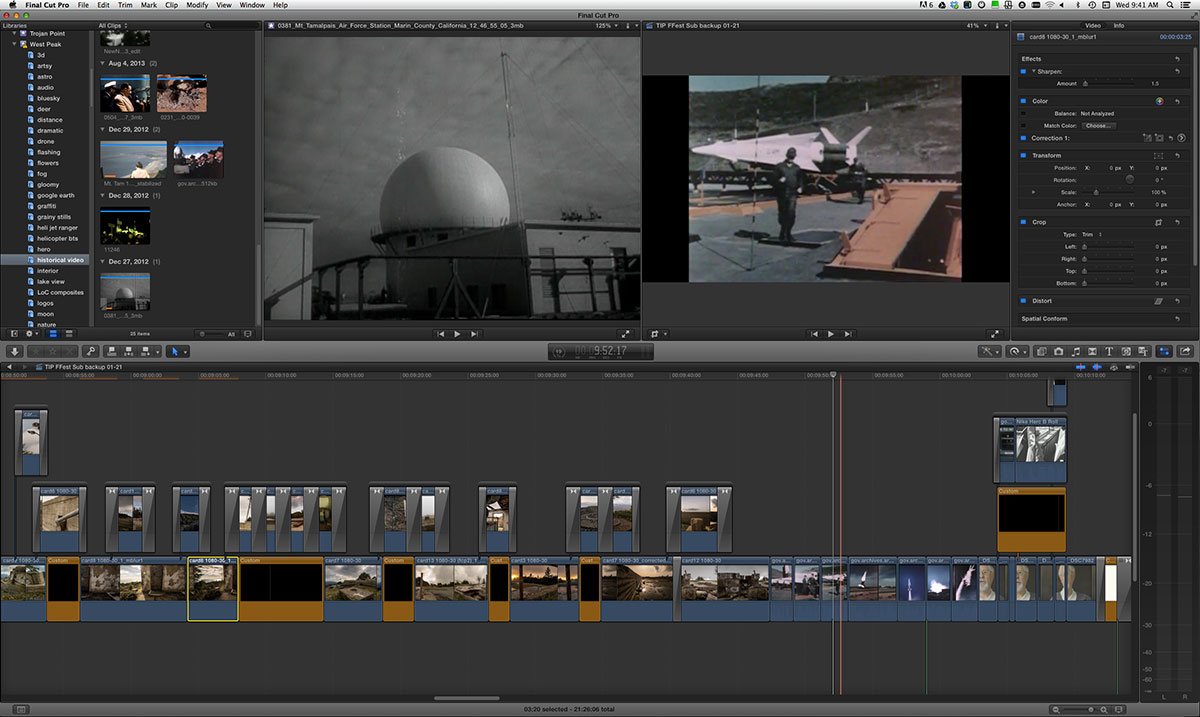Open the All Clips filter dropdown
1200x717 pixels.
click(x=115, y=25)
